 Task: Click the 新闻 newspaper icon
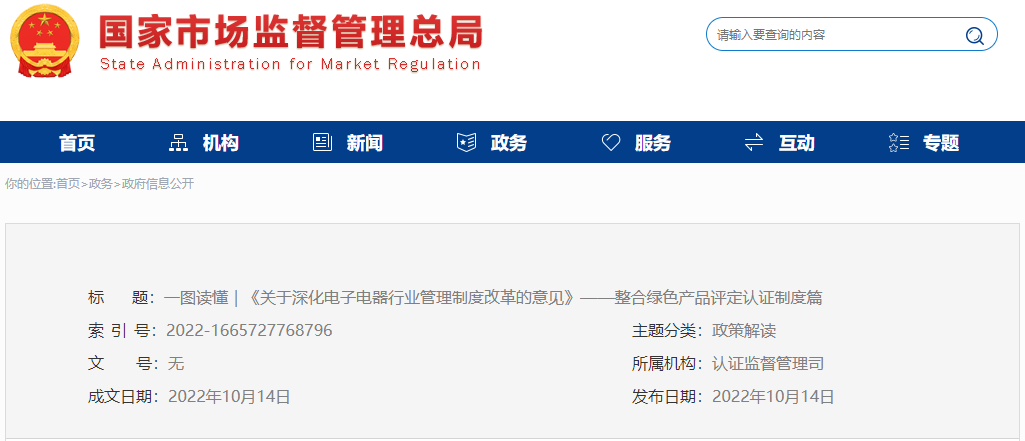point(322,142)
